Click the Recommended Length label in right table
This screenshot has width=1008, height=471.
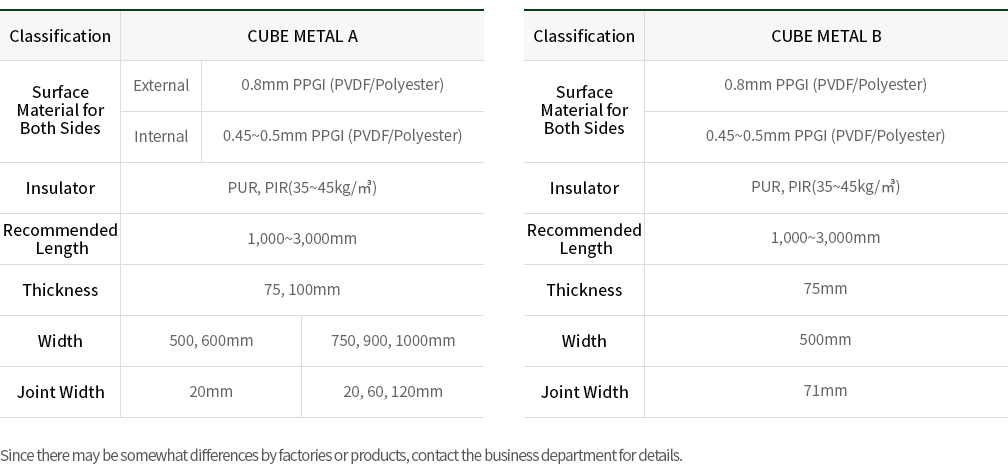click(x=584, y=239)
